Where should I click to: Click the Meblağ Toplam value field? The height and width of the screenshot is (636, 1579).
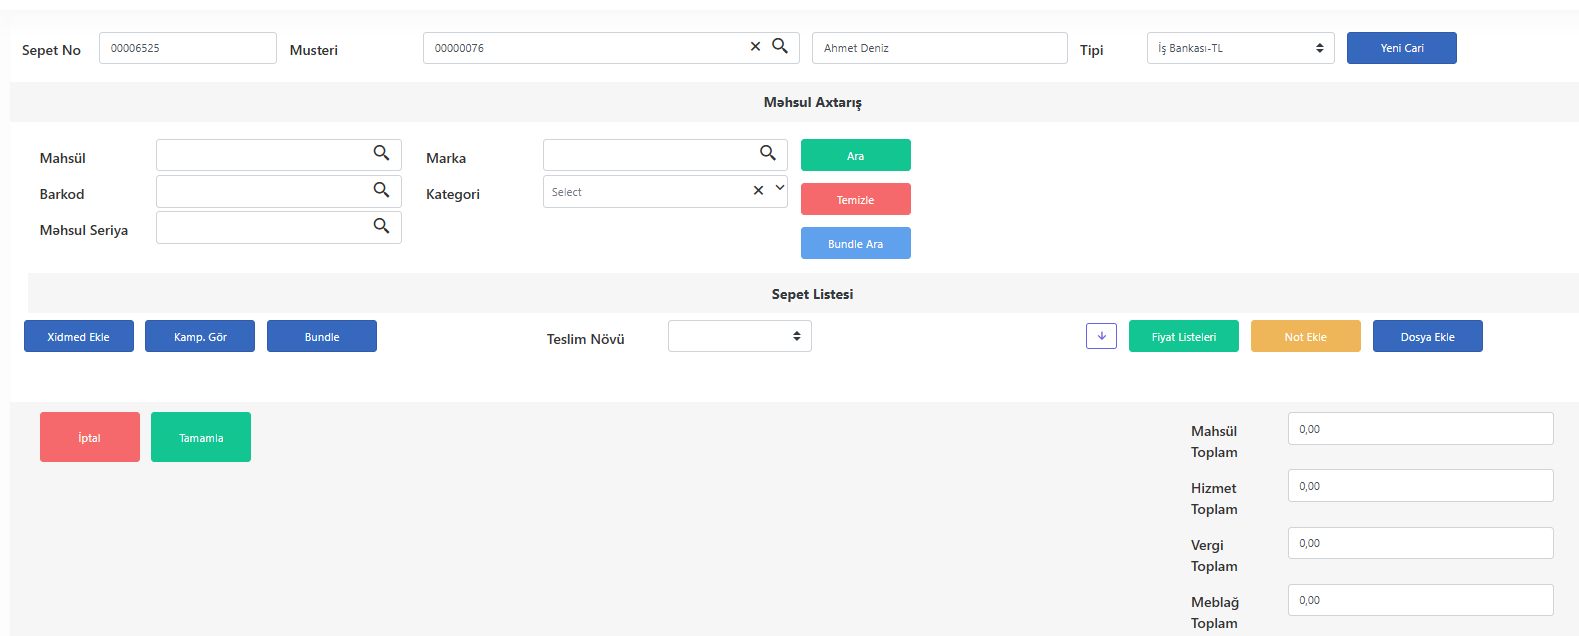click(1421, 600)
